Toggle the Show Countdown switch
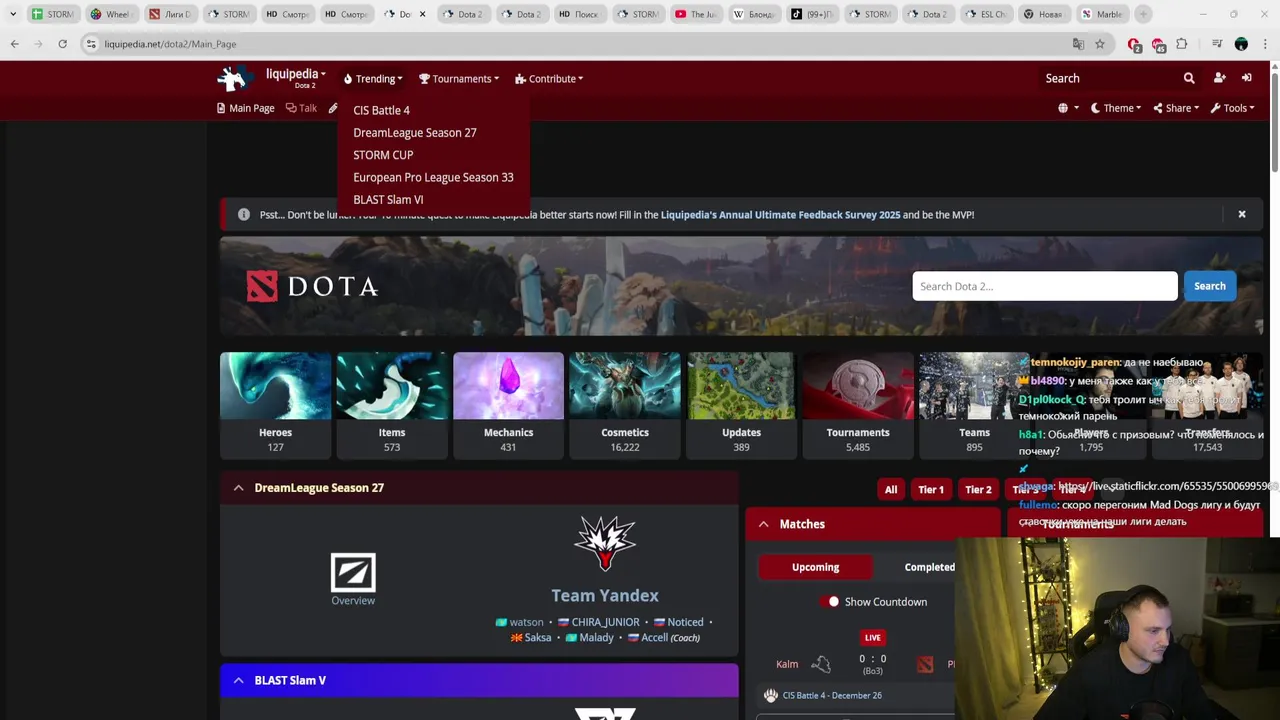Viewport: 1280px width, 720px height. click(x=832, y=602)
